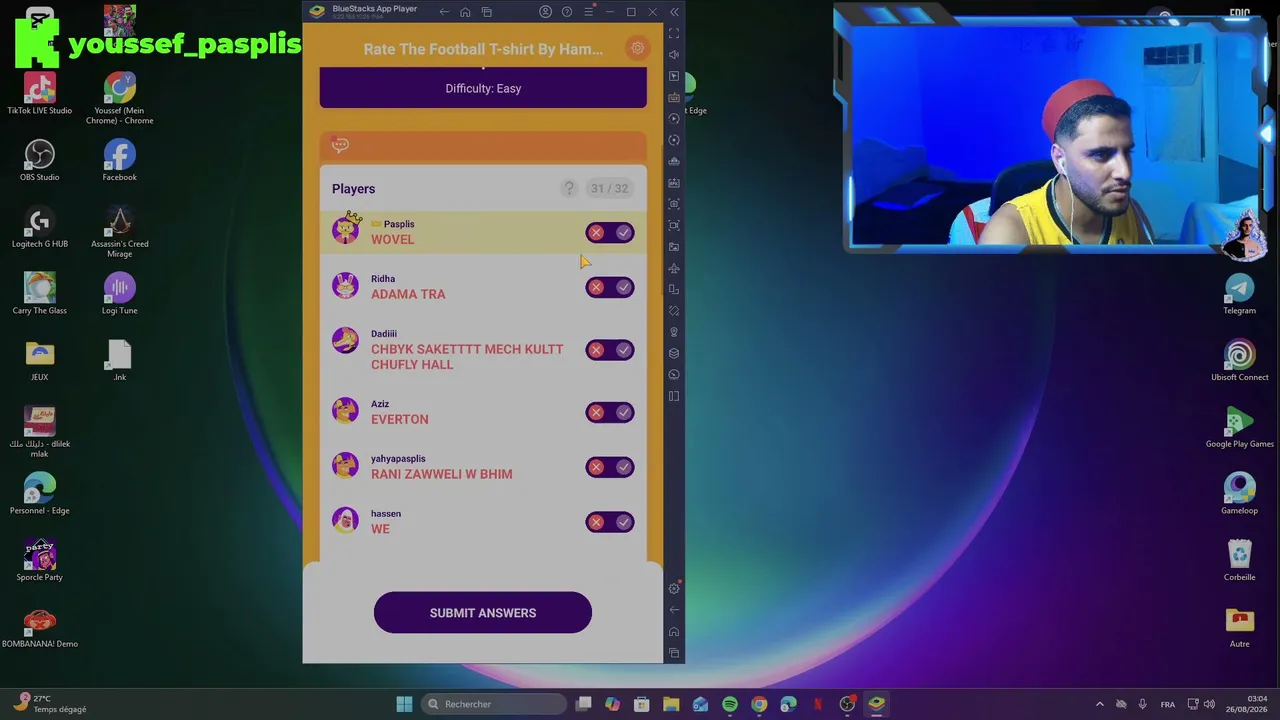Open the game settings gear icon

(637, 48)
